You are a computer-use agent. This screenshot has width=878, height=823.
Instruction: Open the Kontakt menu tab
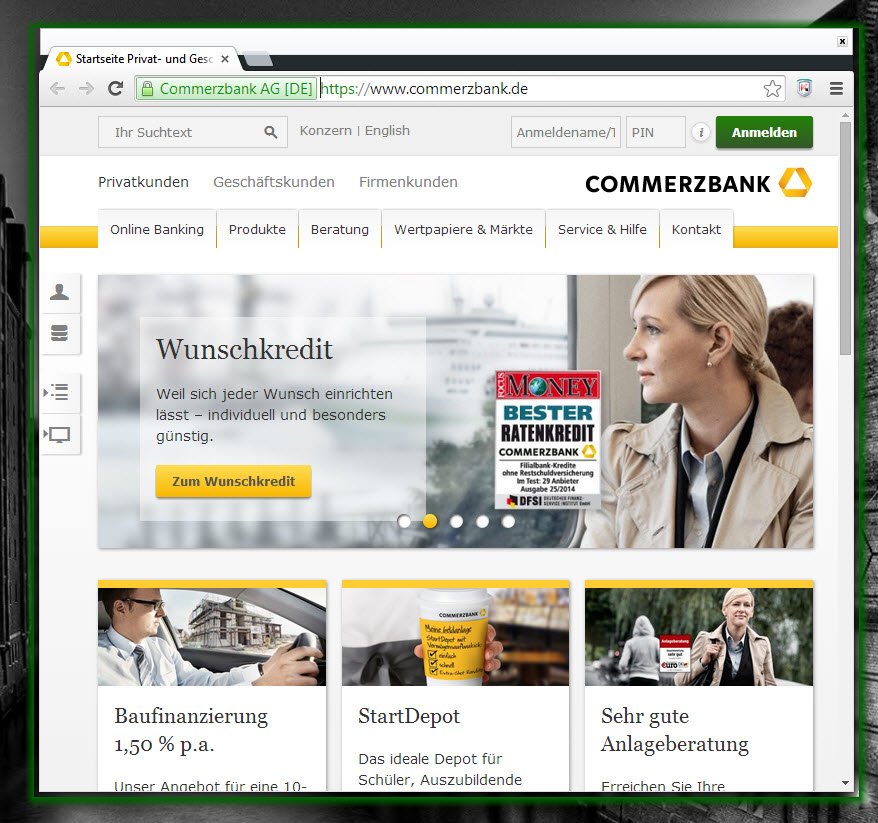pos(696,229)
